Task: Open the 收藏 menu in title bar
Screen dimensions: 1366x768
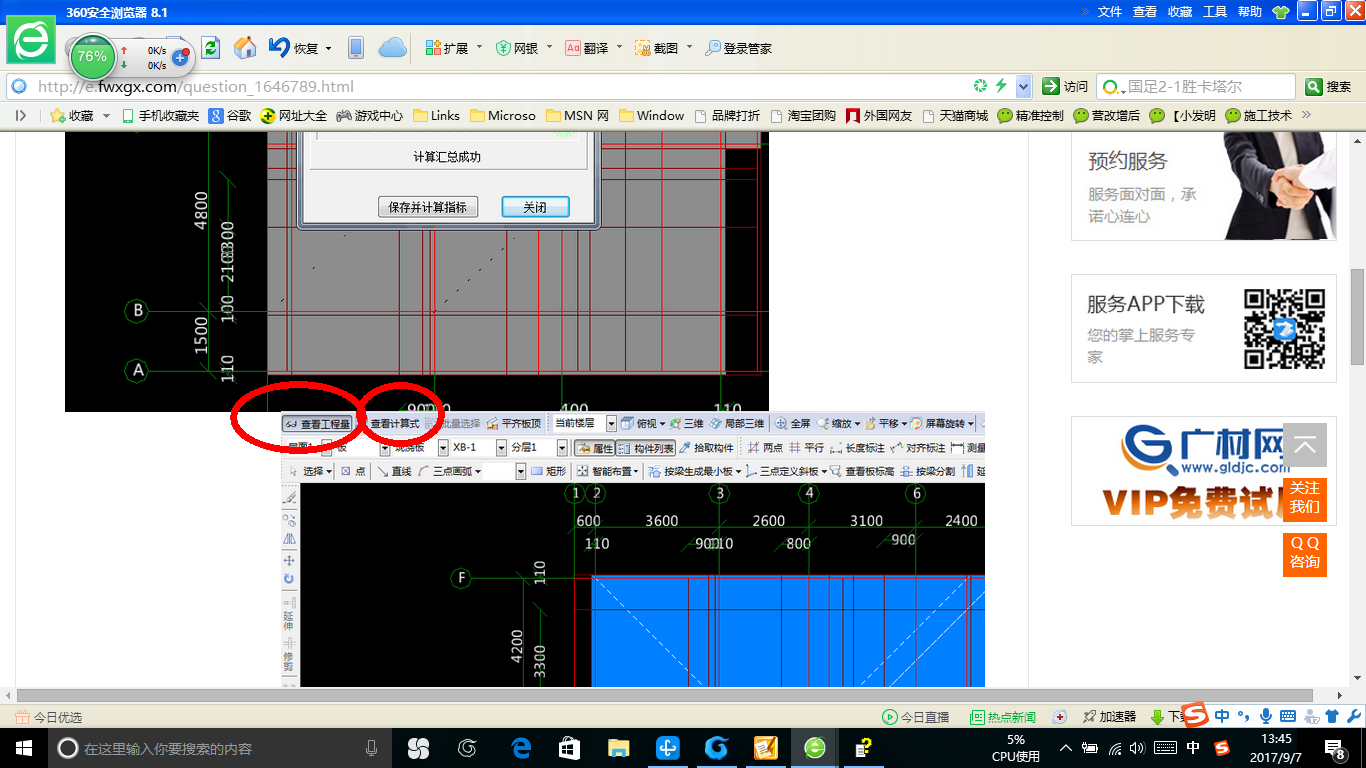Action: [x=1180, y=12]
